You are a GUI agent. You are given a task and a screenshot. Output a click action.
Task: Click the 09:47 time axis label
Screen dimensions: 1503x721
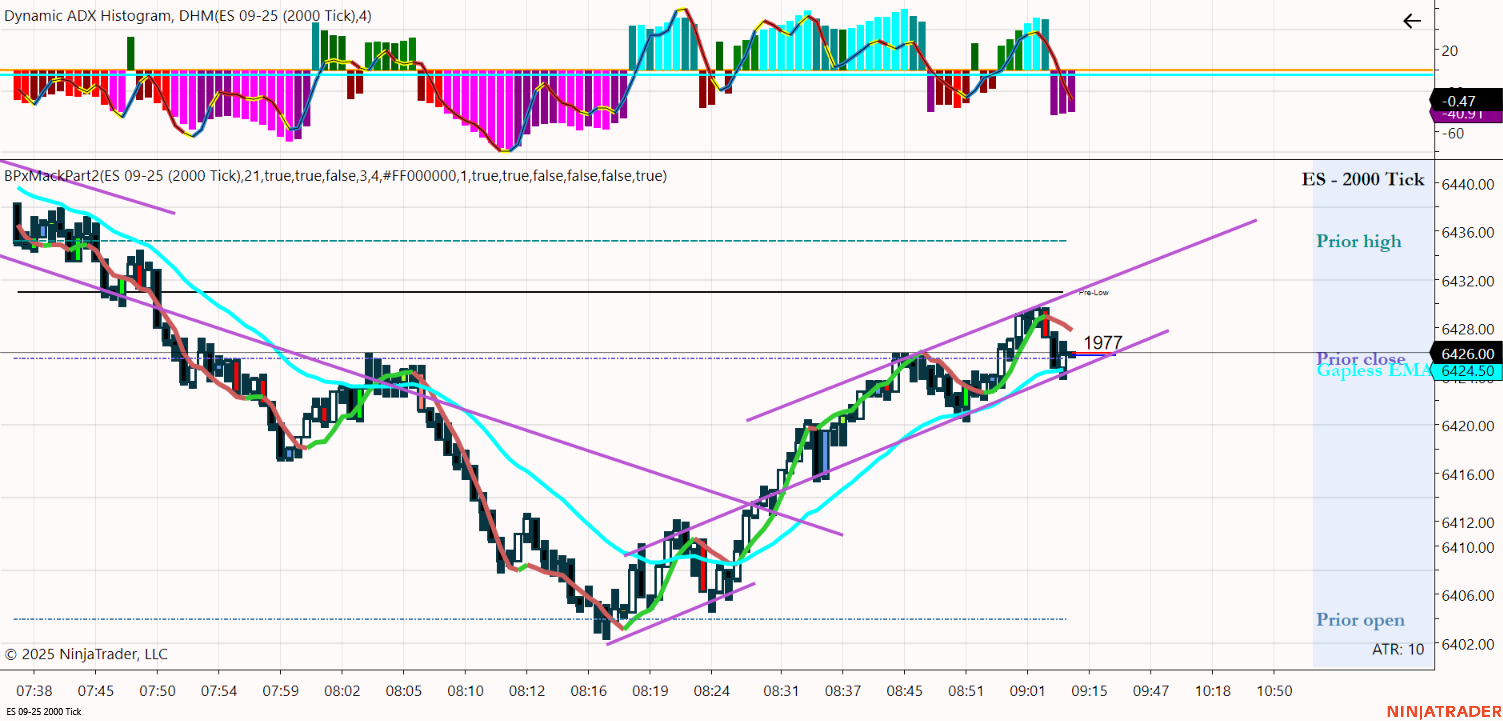1150,691
